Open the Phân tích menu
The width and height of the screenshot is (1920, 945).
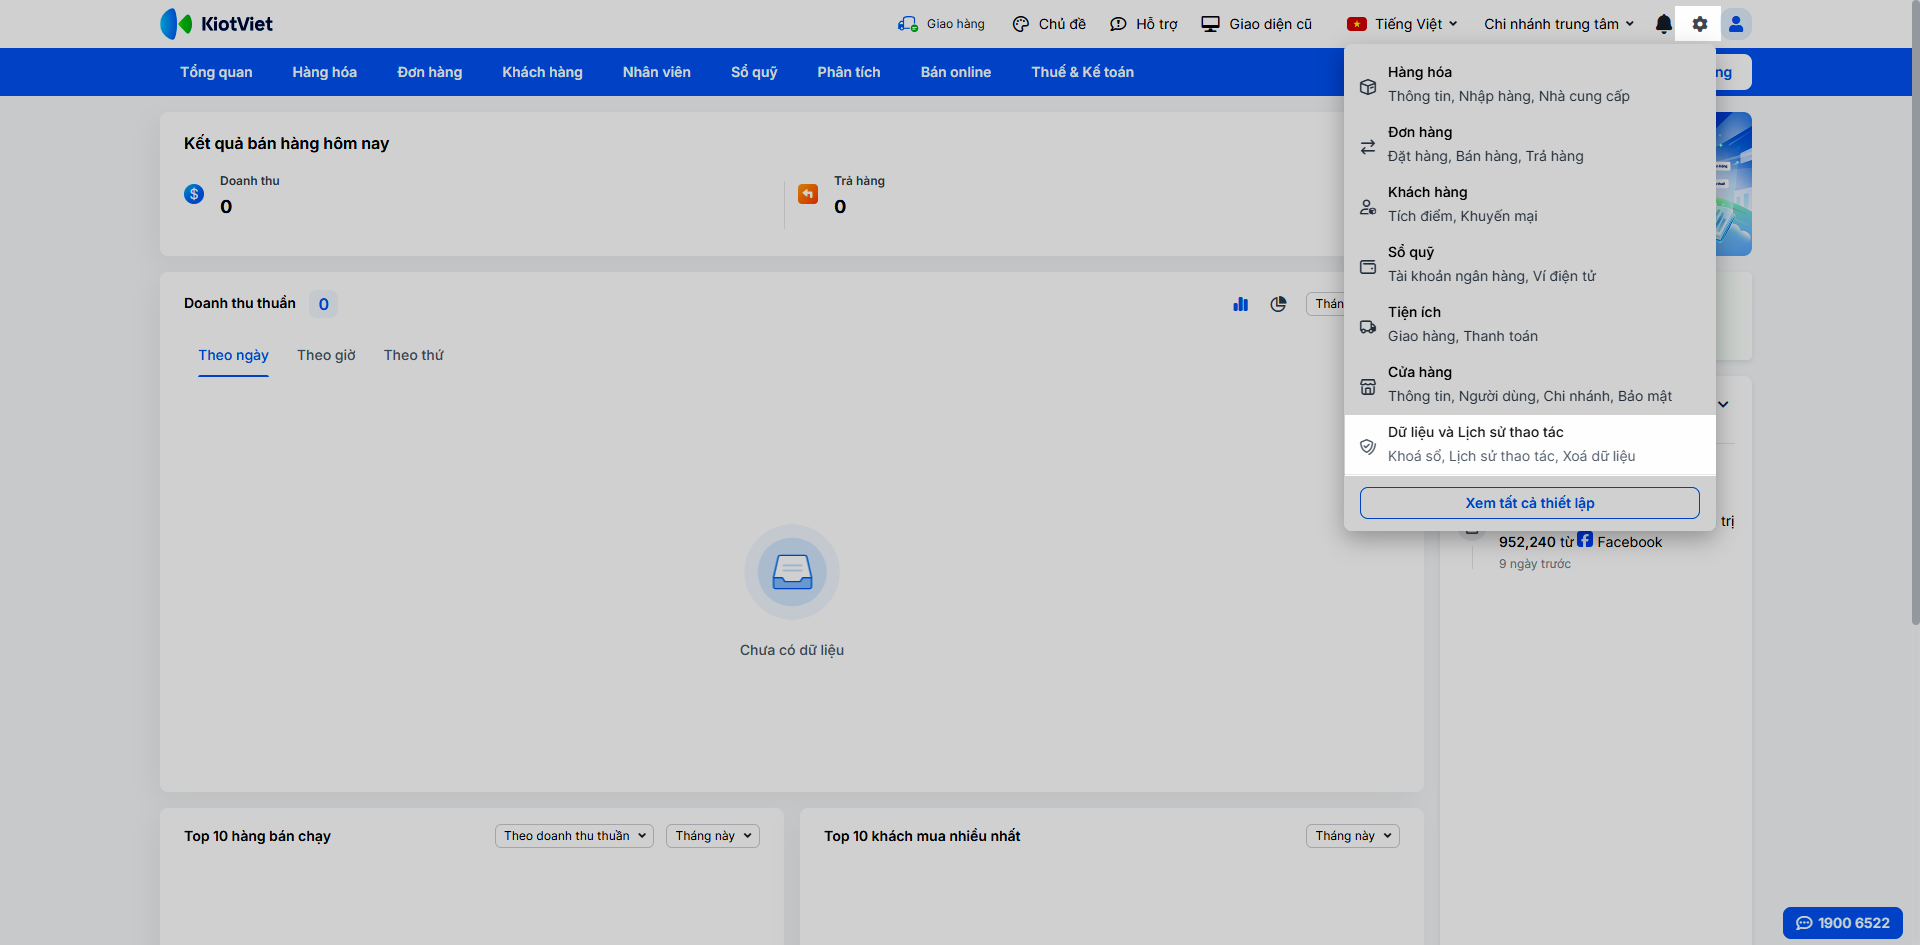click(849, 72)
